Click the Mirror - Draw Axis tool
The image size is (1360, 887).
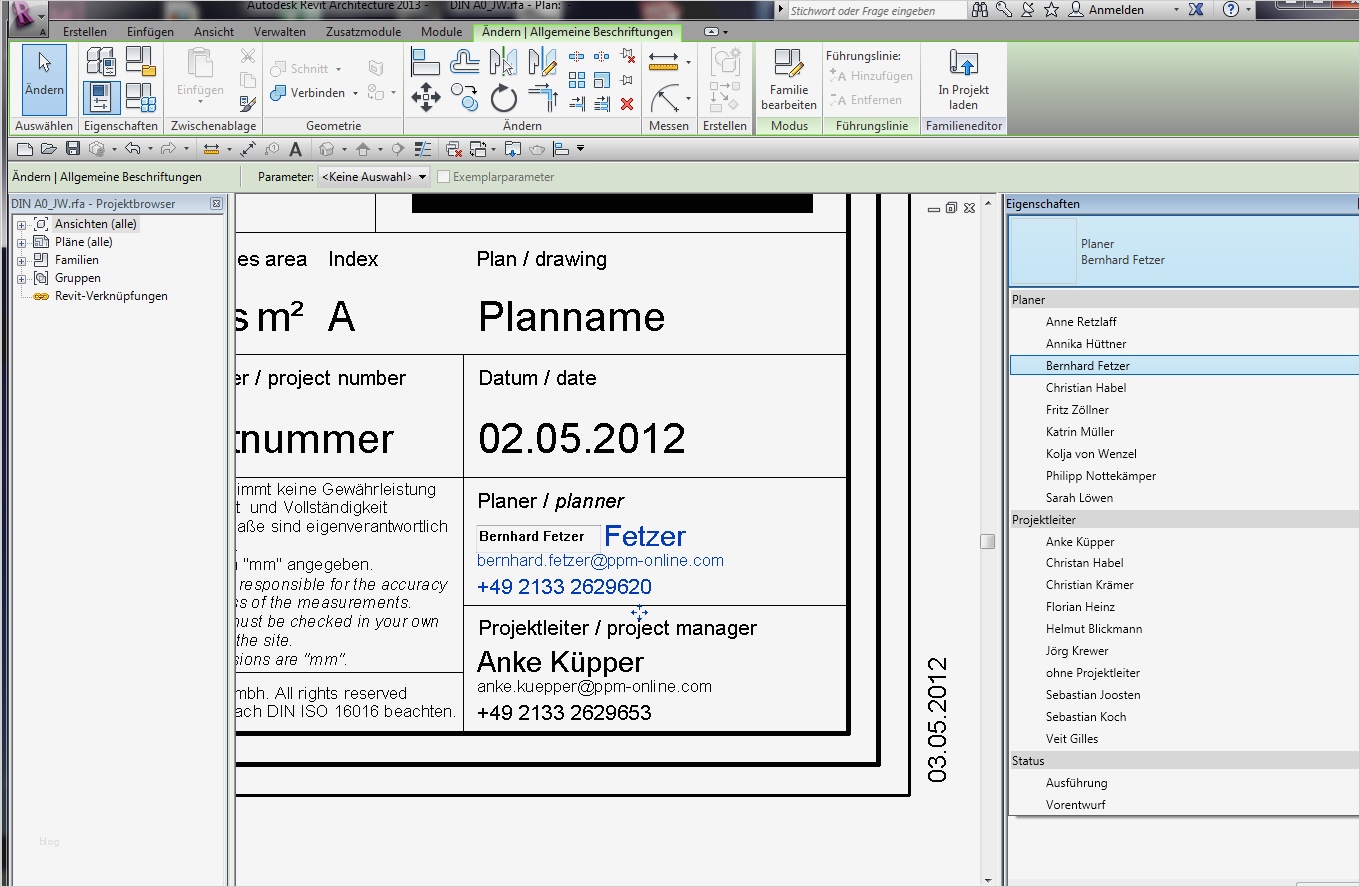click(542, 63)
